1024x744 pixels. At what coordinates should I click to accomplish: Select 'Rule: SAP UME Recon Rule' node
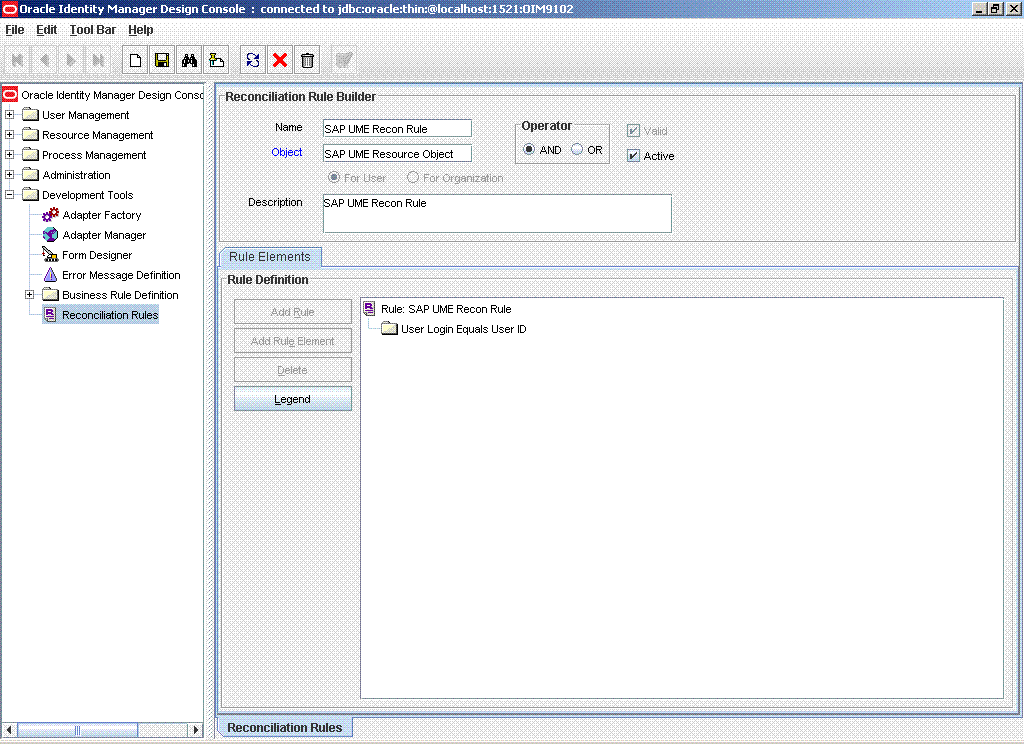point(446,309)
